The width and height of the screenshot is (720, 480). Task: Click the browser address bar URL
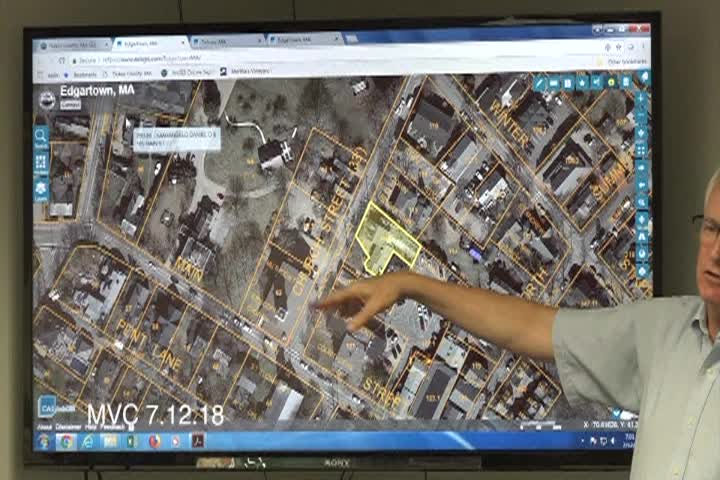152,59
